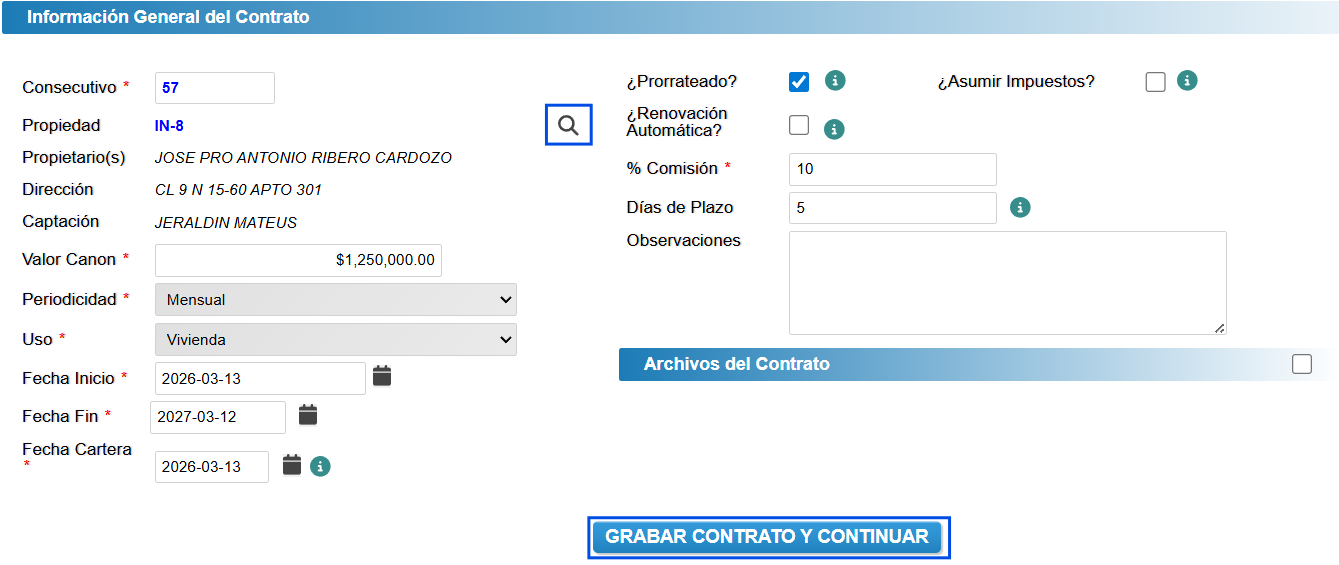
Task: Open the Fecha Fin calendar picker
Action: (308, 415)
